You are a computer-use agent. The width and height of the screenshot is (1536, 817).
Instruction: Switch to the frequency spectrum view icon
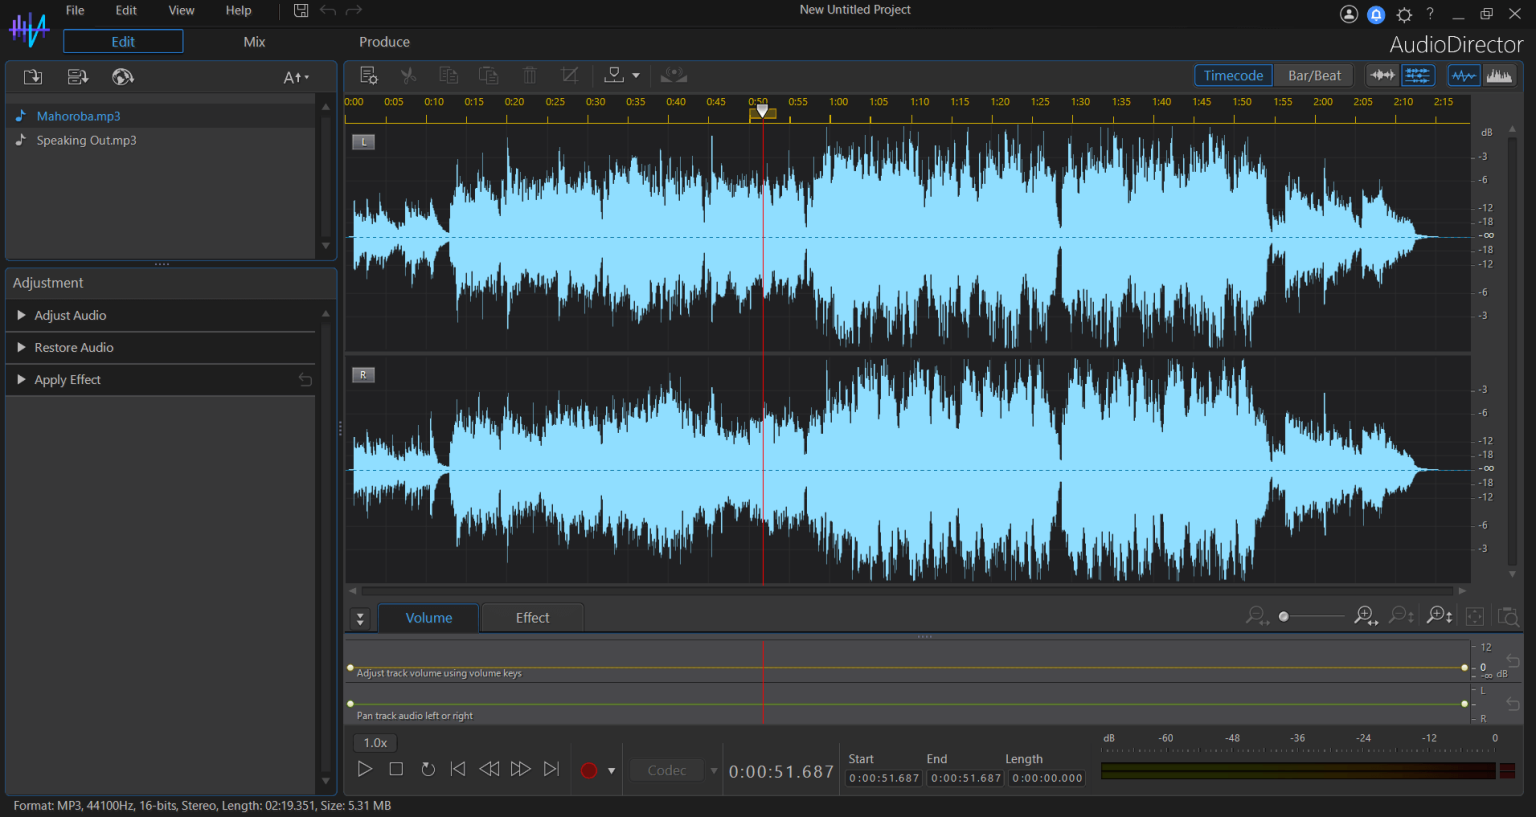[1500, 75]
